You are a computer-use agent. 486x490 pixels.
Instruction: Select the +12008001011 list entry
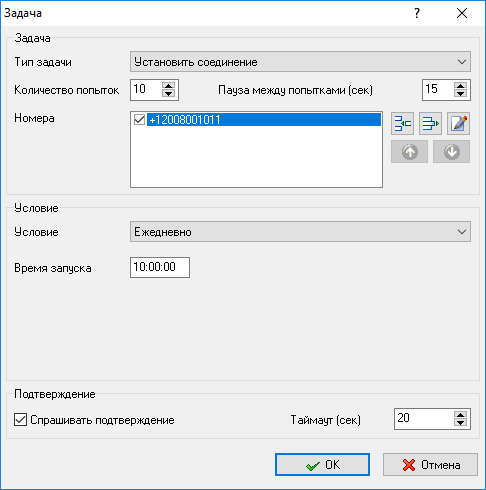coord(264,119)
